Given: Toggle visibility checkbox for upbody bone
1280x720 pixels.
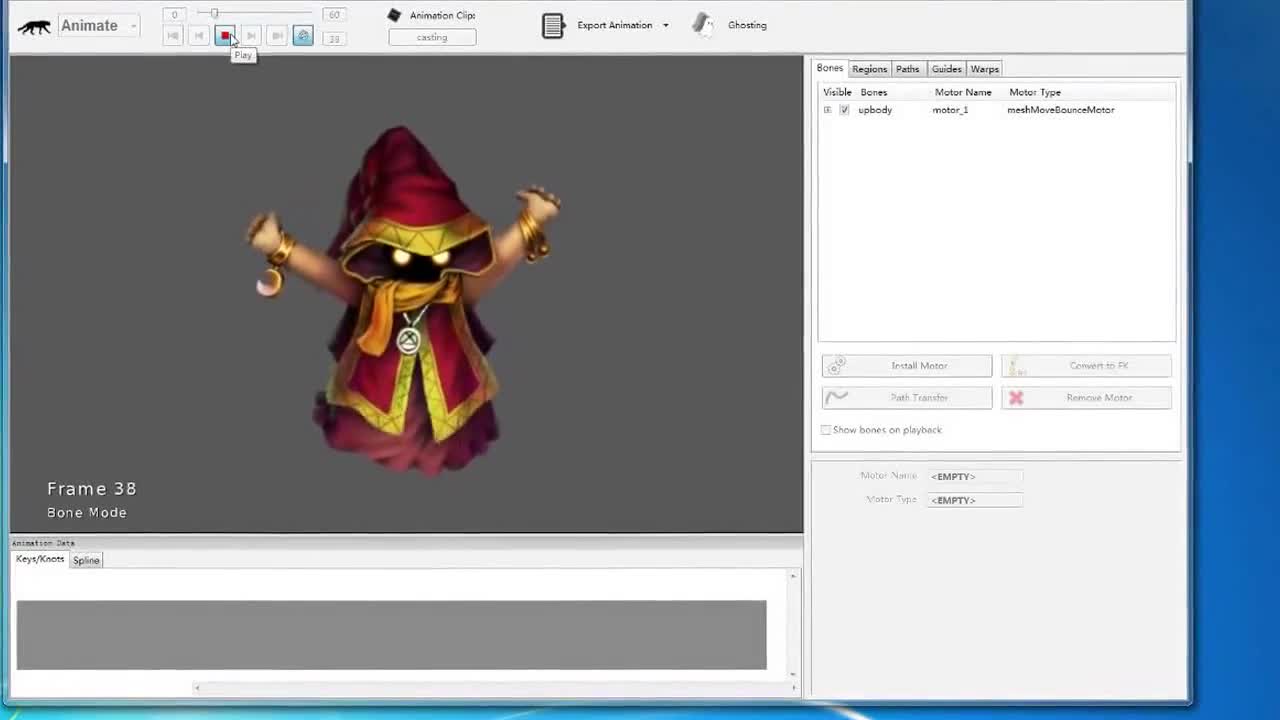Looking at the screenshot, I should [844, 110].
